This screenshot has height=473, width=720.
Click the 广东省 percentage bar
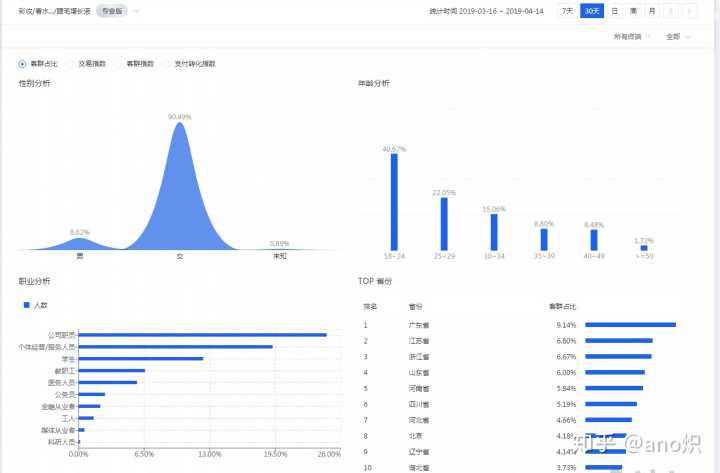coord(630,325)
